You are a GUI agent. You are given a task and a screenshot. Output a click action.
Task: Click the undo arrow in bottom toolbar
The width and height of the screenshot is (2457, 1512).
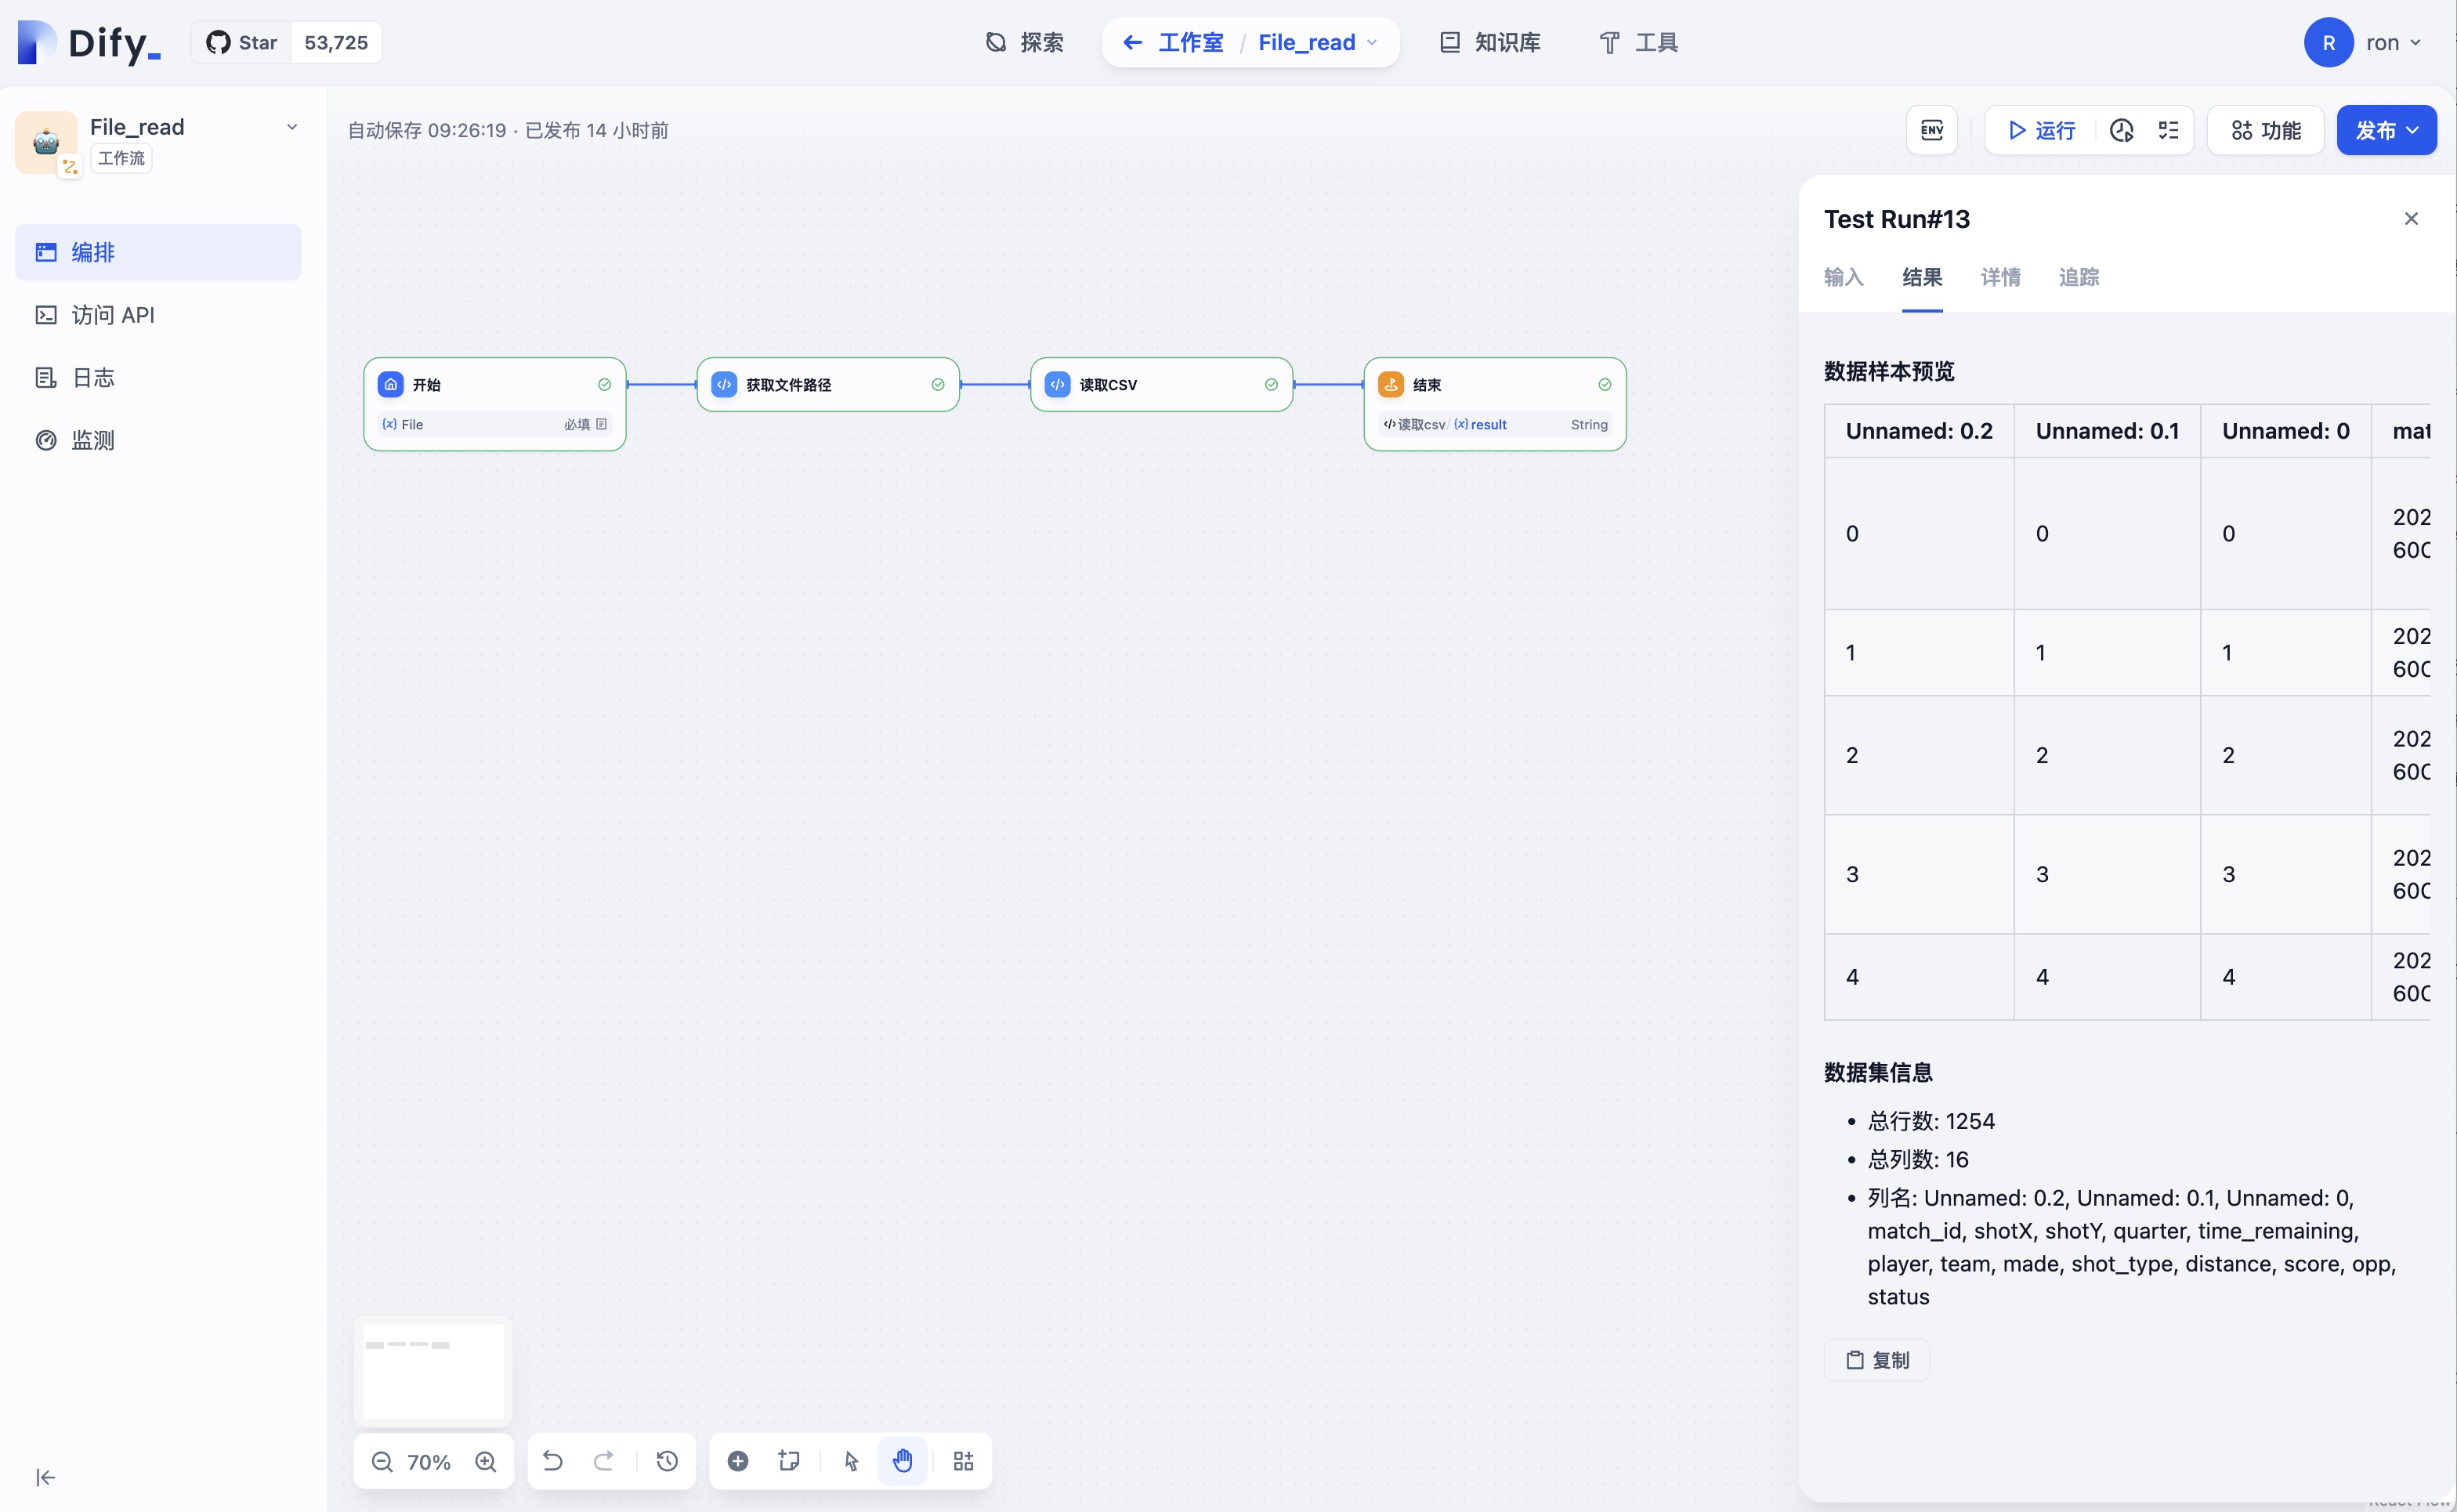pyautogui.click(x=552, y=1461)
